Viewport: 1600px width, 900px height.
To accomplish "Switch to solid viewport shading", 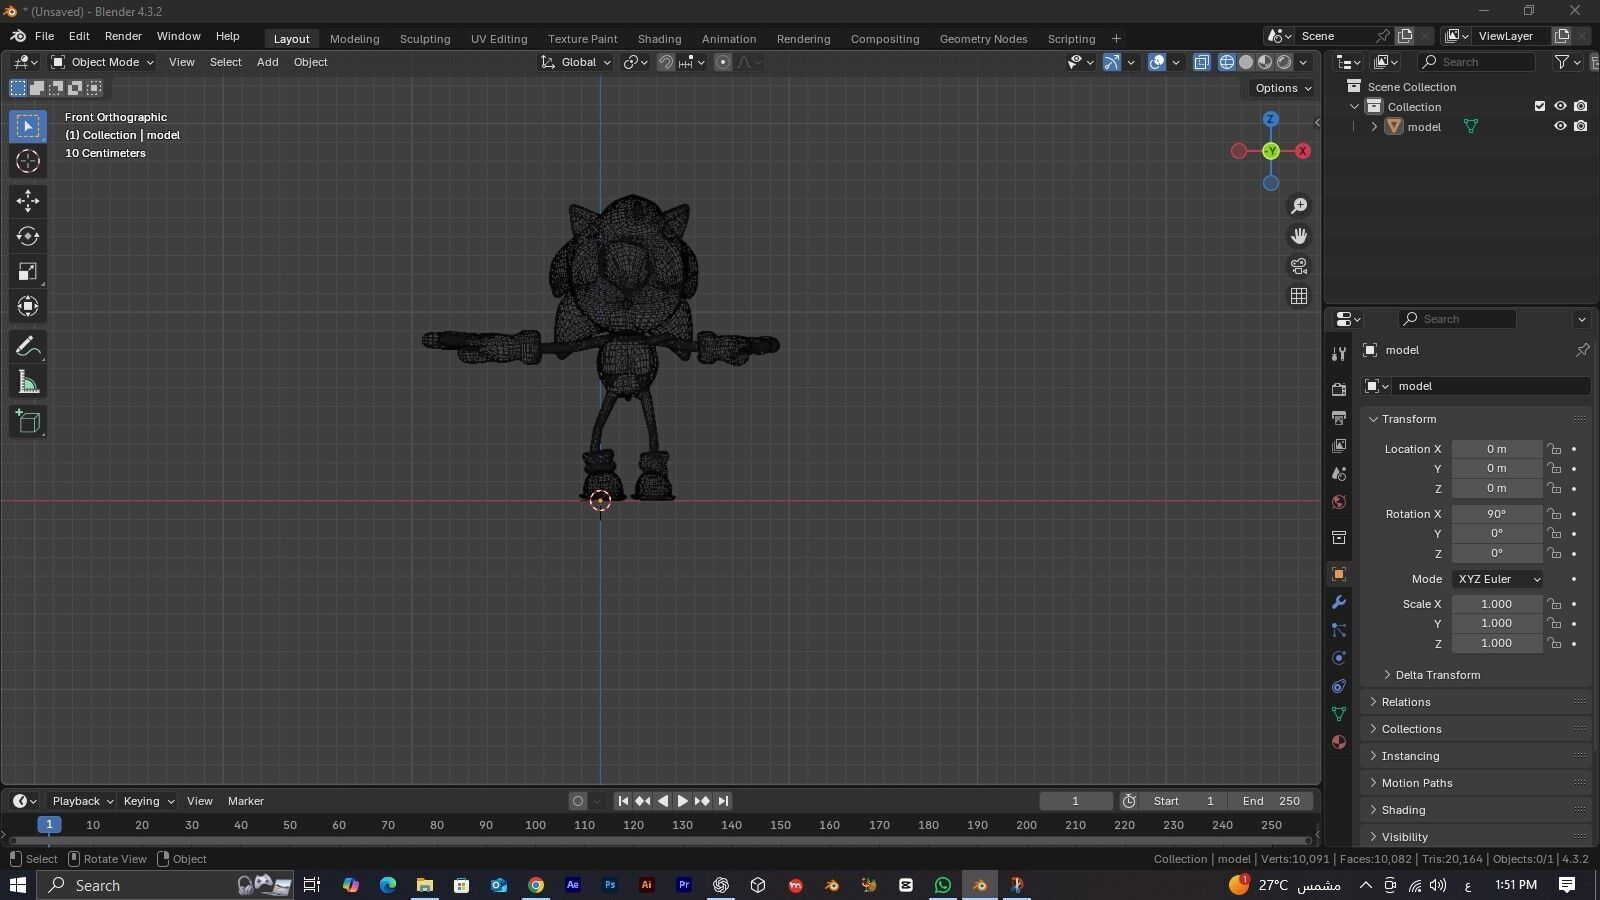I will pos(1246,62).
